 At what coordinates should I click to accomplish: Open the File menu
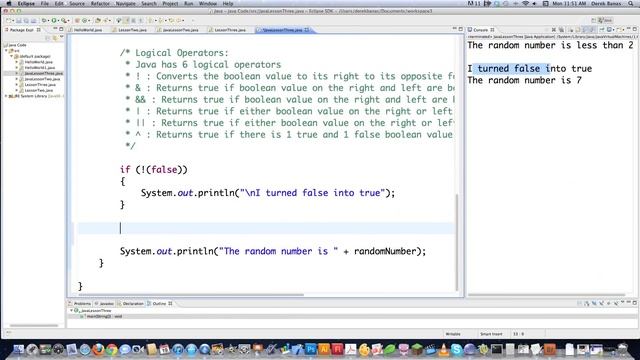tap(44, 3)
